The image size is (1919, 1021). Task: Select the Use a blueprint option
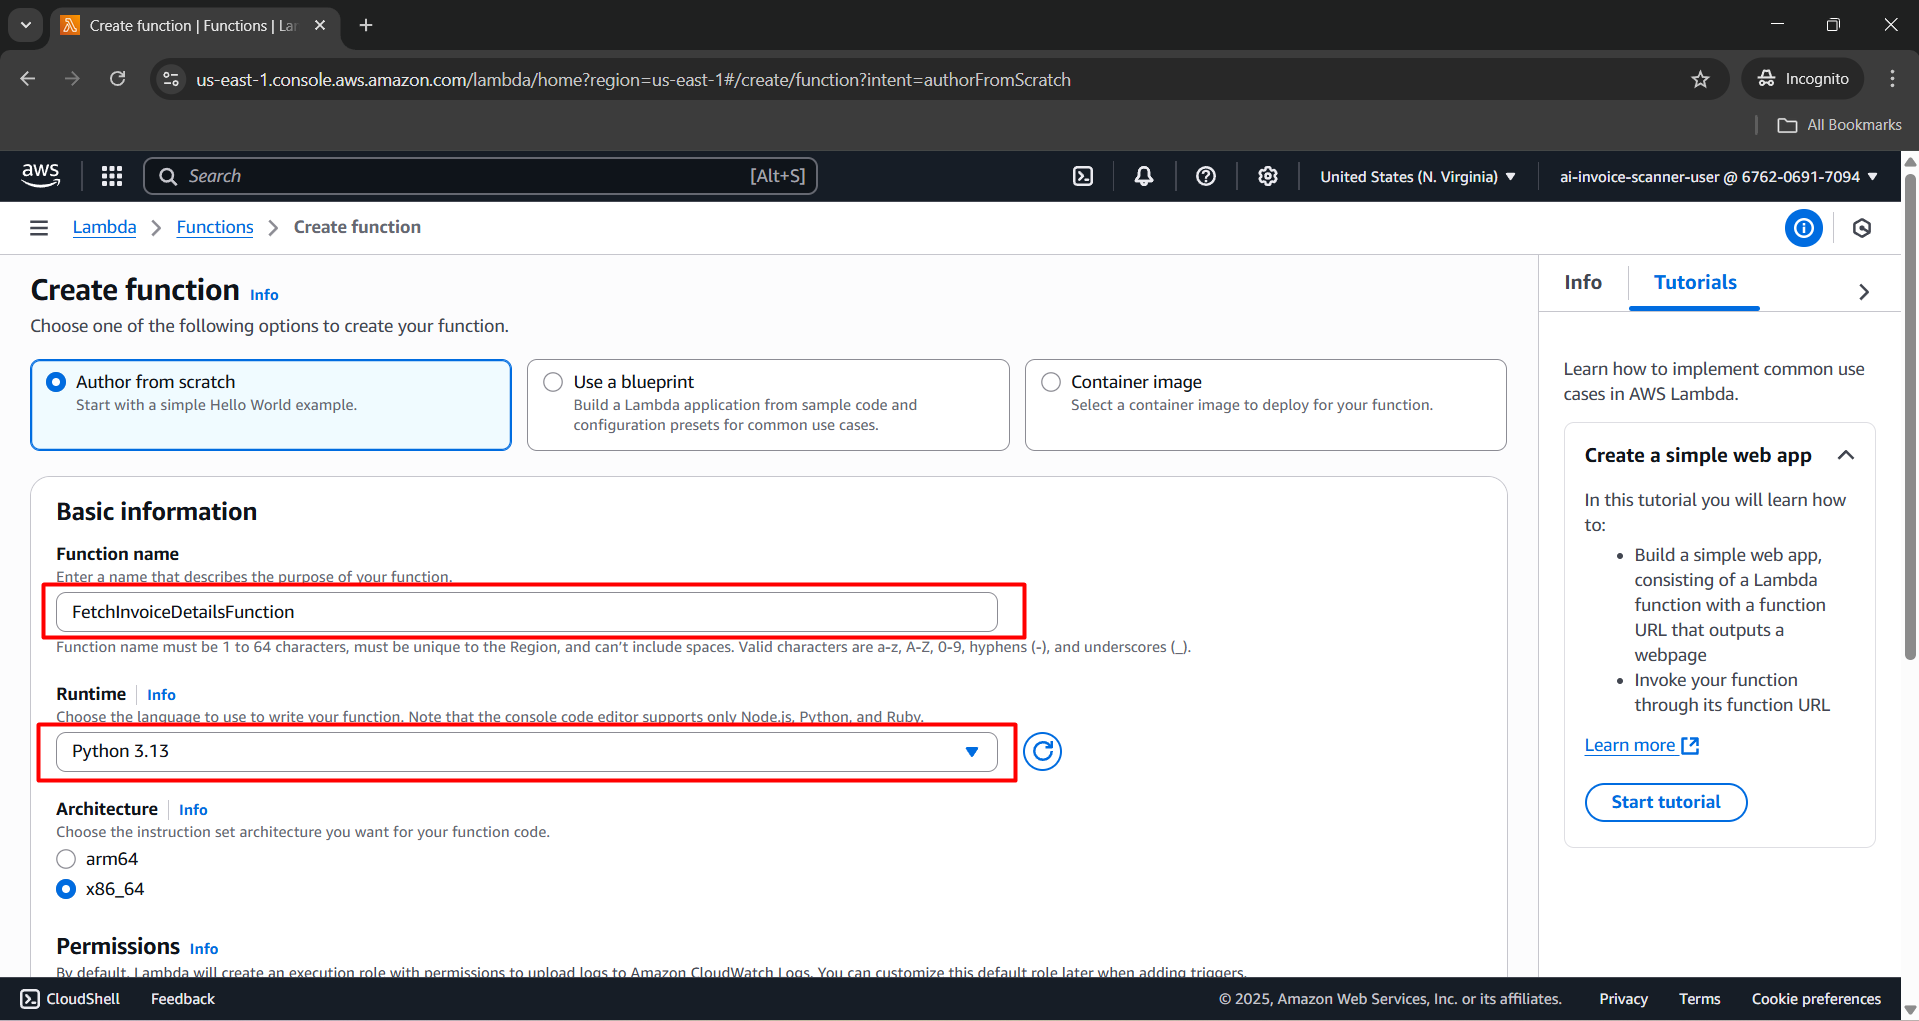[x=552, y=382]
